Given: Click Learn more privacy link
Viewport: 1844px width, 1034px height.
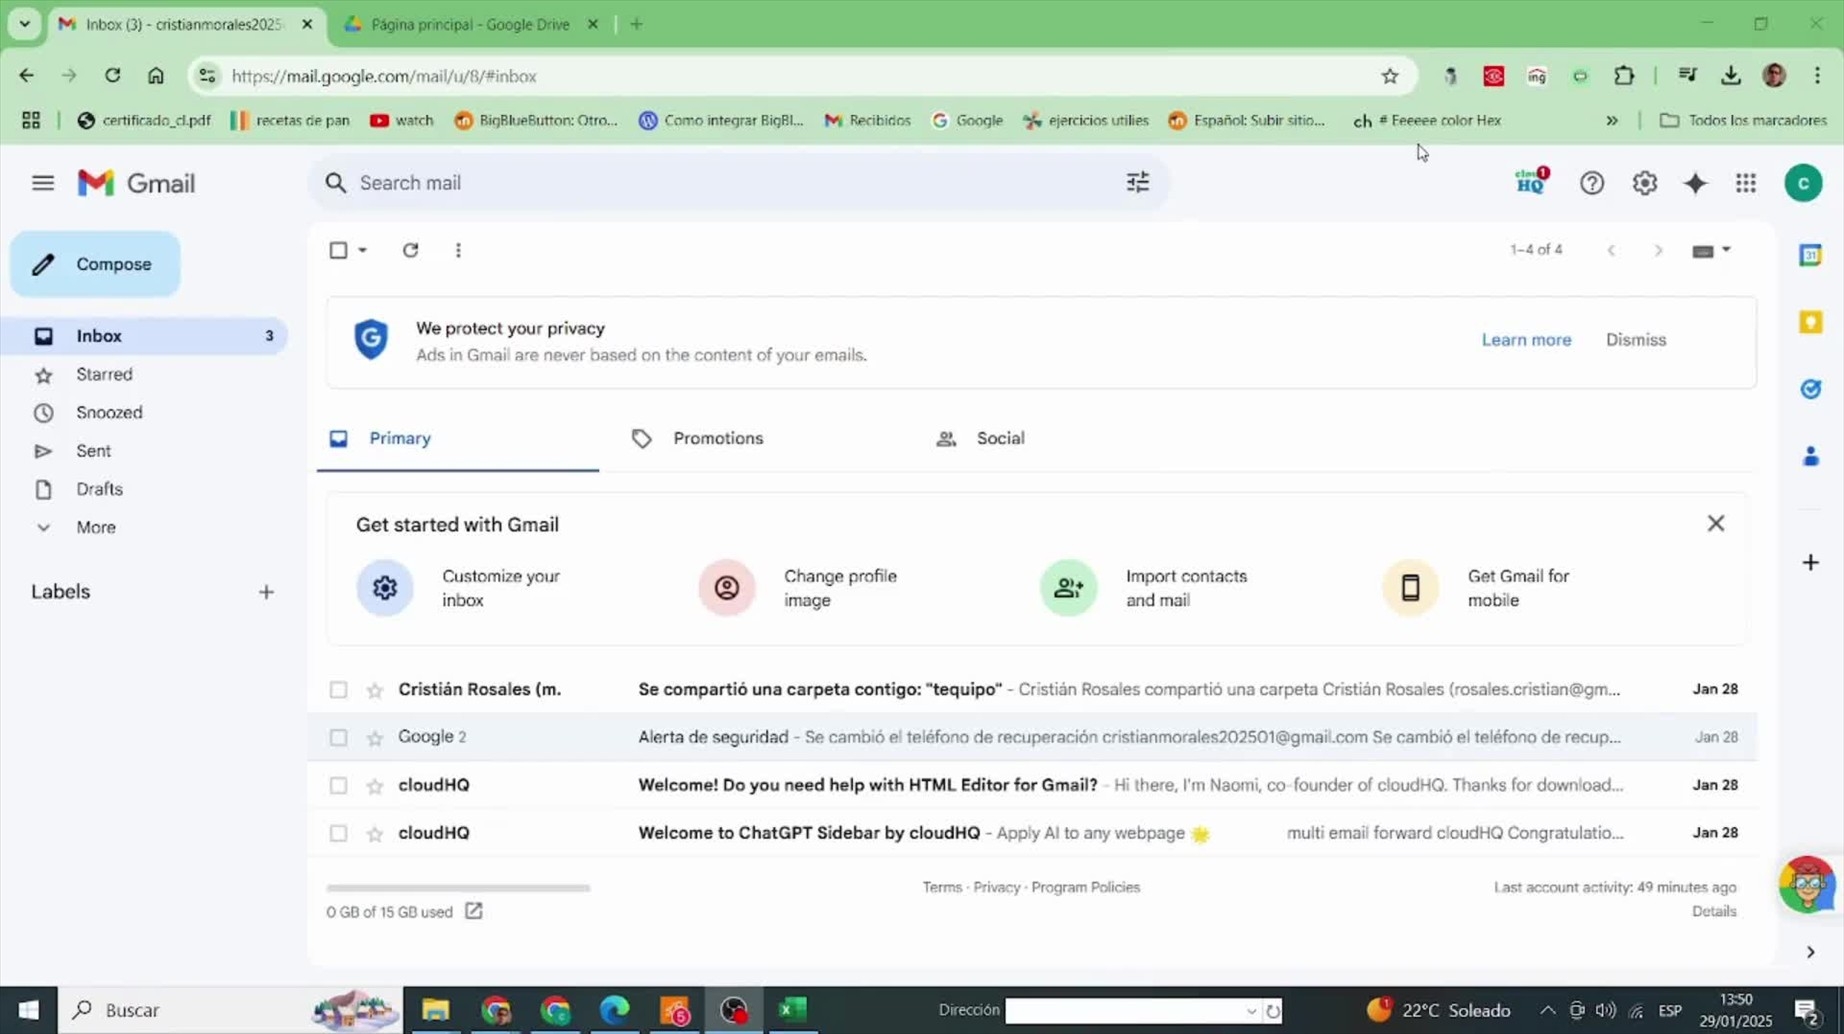Looking at the screenshot, I should click(1526, 340).
